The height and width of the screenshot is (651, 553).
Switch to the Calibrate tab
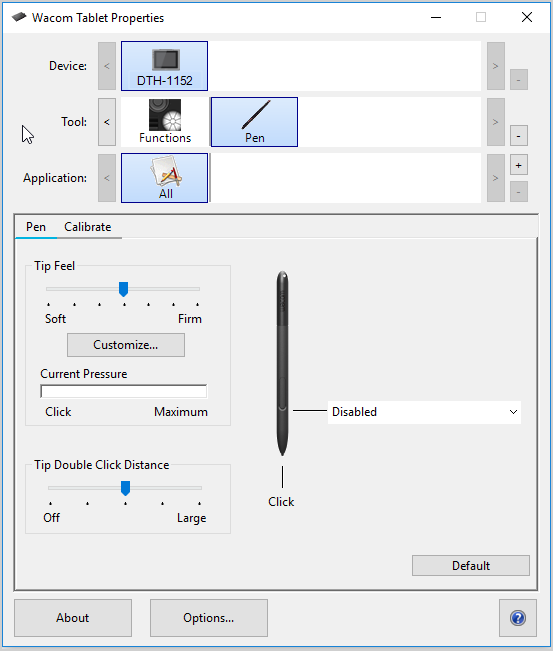tap(88, 227)
